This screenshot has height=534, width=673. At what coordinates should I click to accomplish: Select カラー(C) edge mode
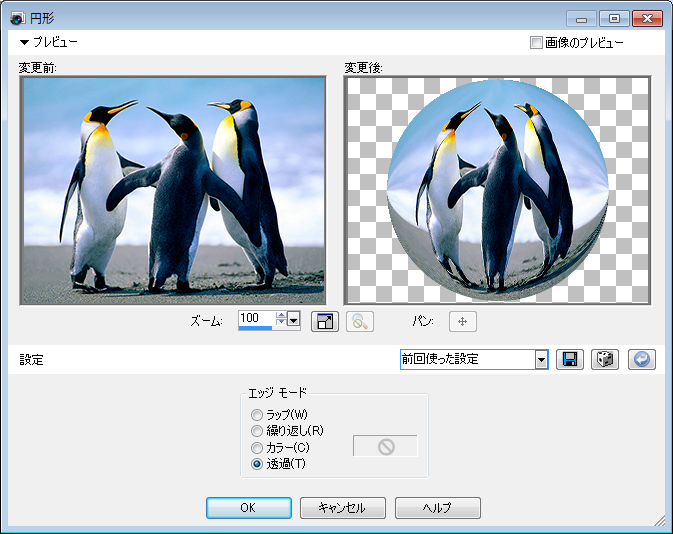click(x=257, y=448)
